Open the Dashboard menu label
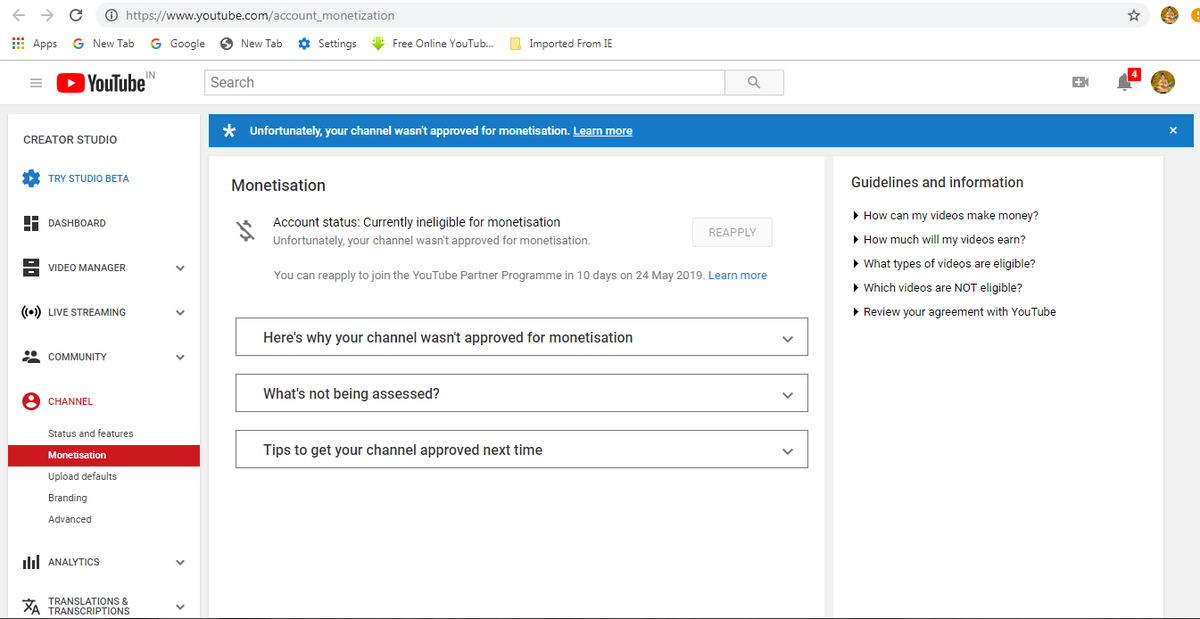The height and width of the screenshot is (619, 1200). pos(77,223)
